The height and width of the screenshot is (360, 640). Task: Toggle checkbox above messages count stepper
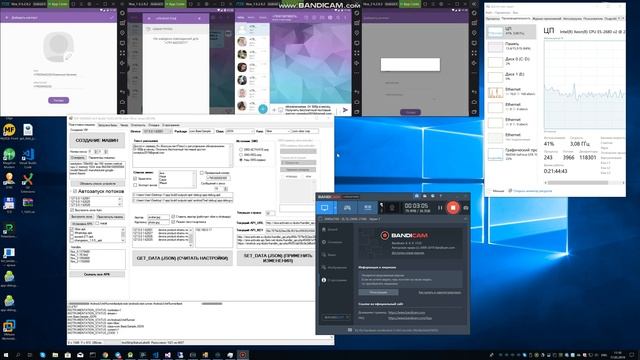tap(202, 173)
